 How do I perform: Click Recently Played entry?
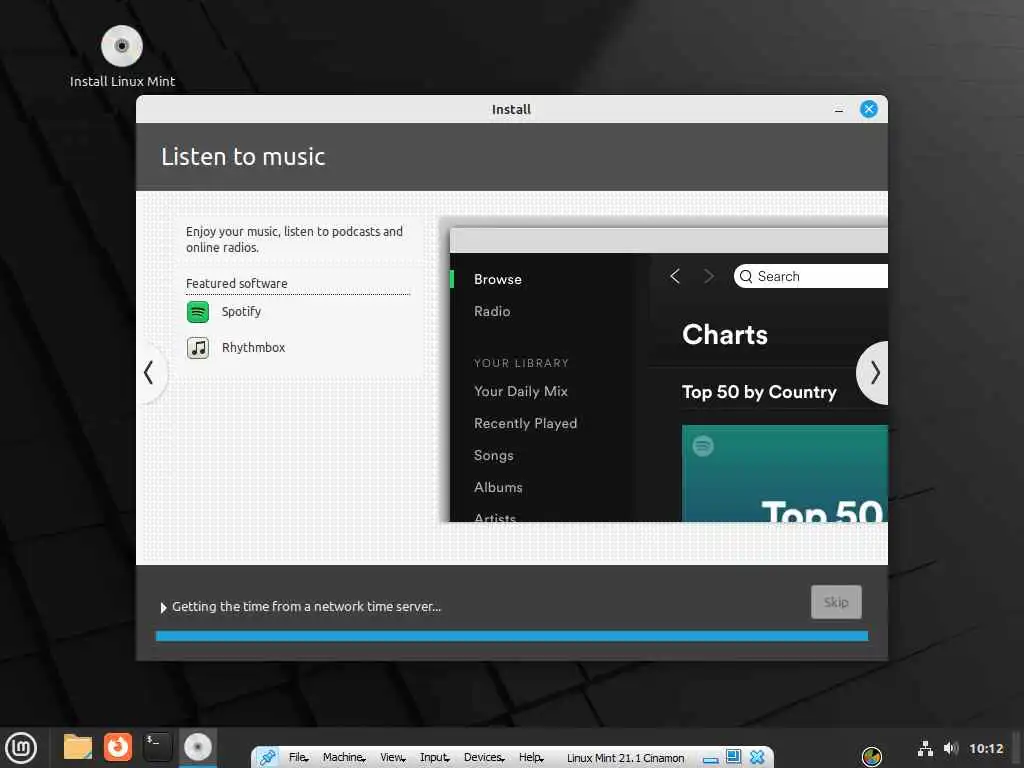pyautogui.click(x=525, y=423)
